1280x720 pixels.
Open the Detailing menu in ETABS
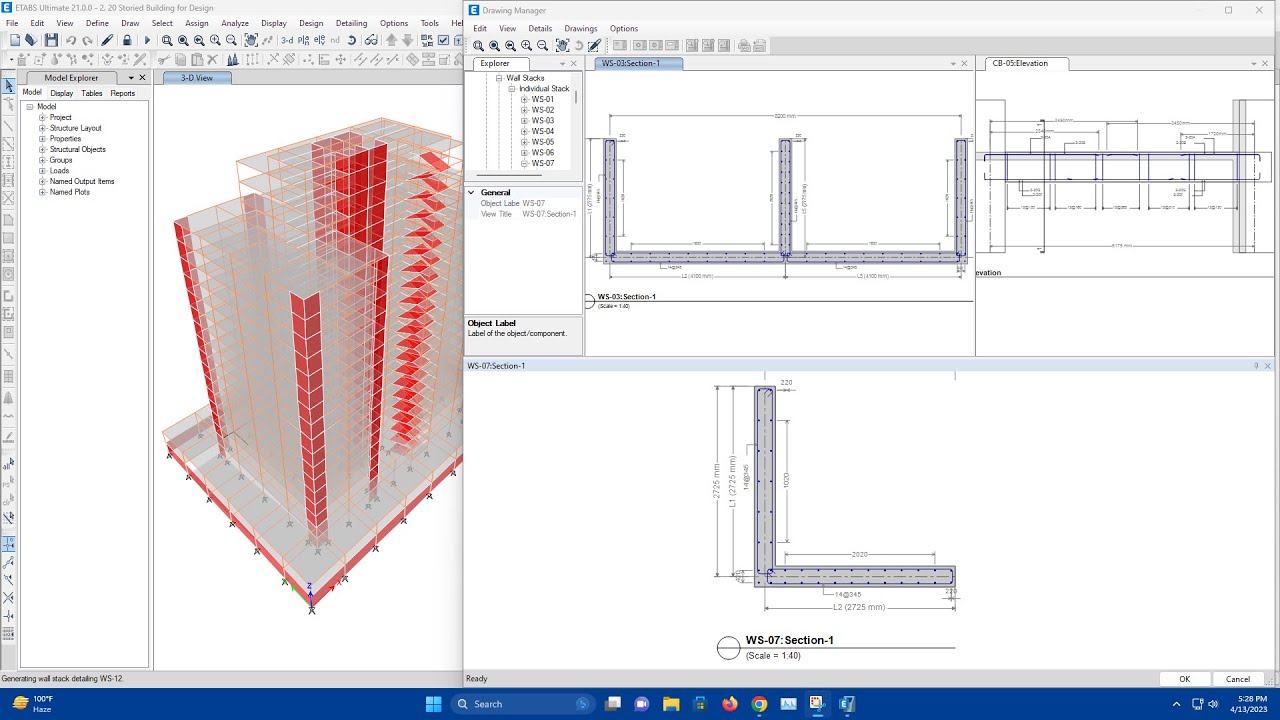(351, 23)
